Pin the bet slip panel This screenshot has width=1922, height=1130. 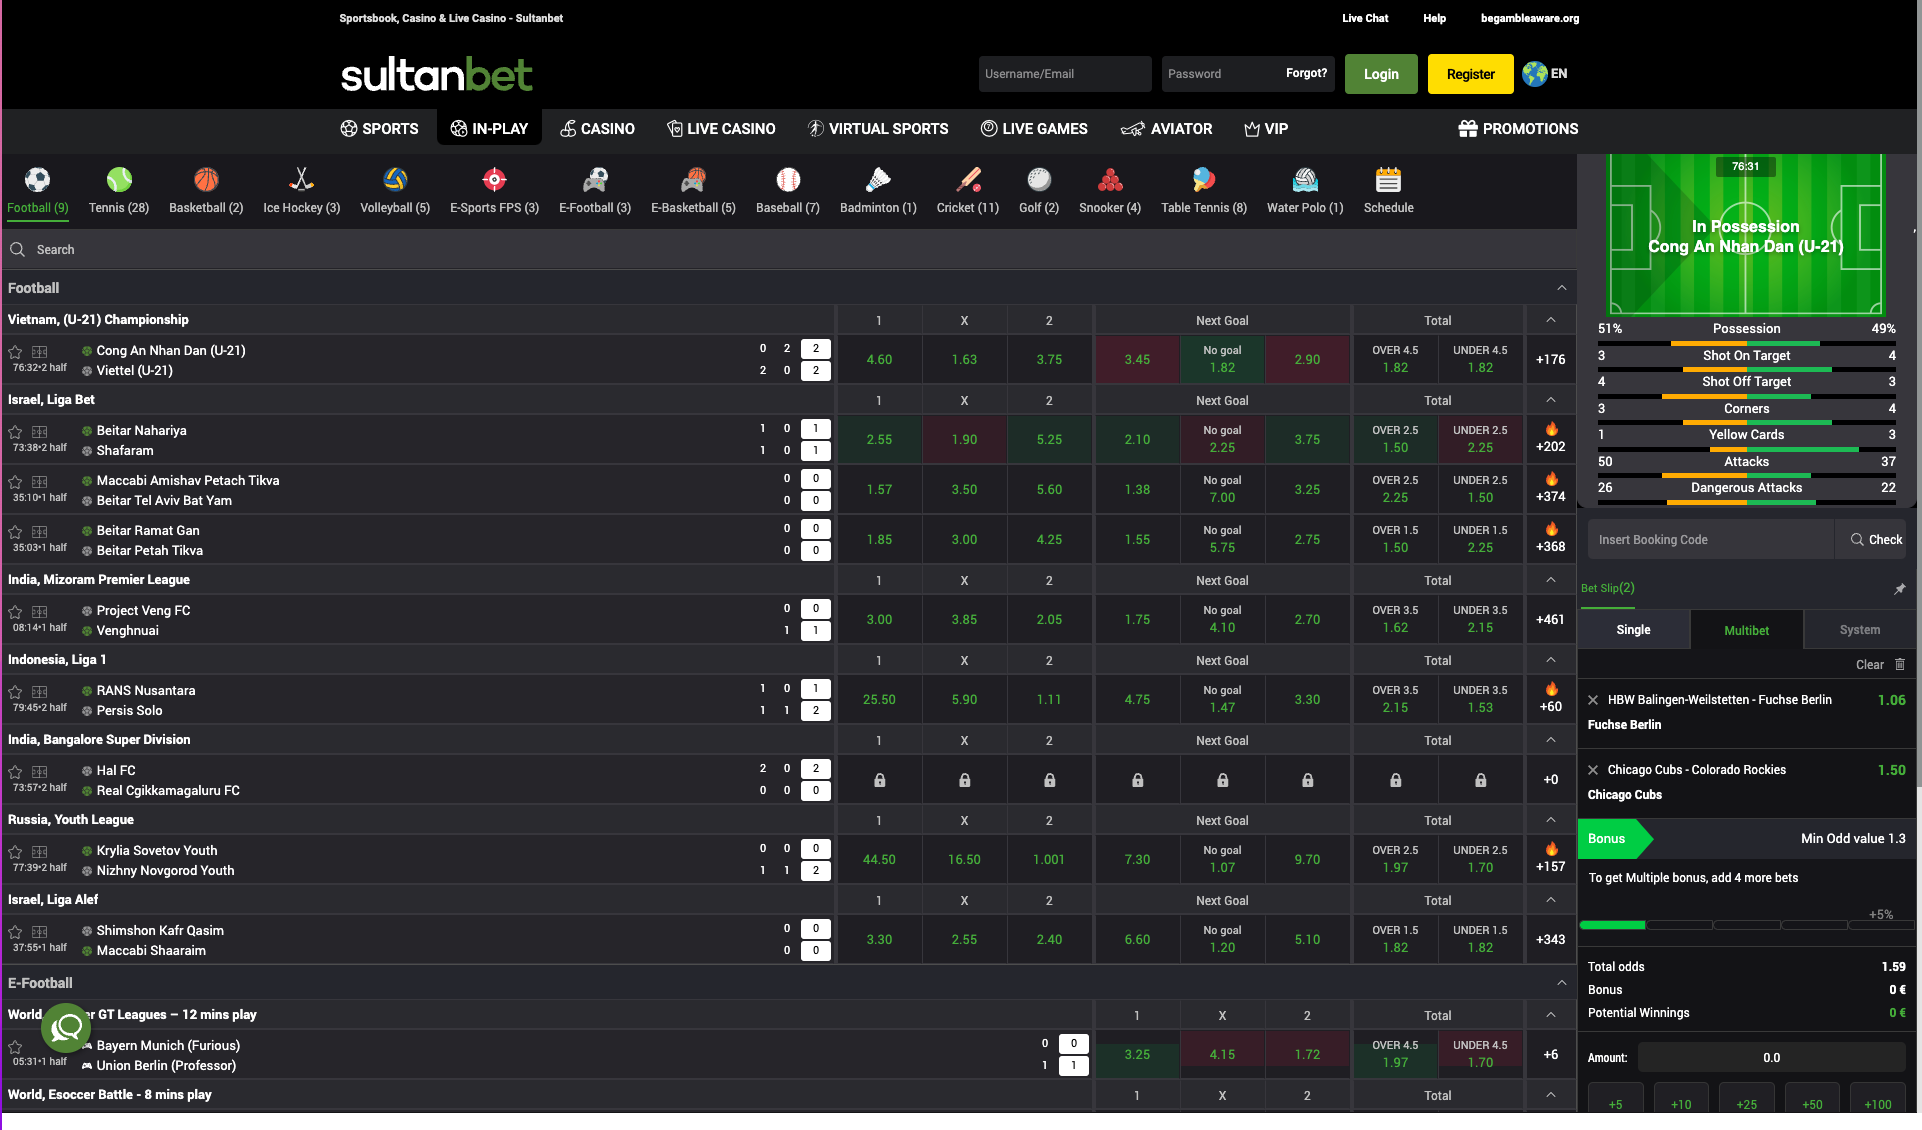click(x=1899, y=589)
